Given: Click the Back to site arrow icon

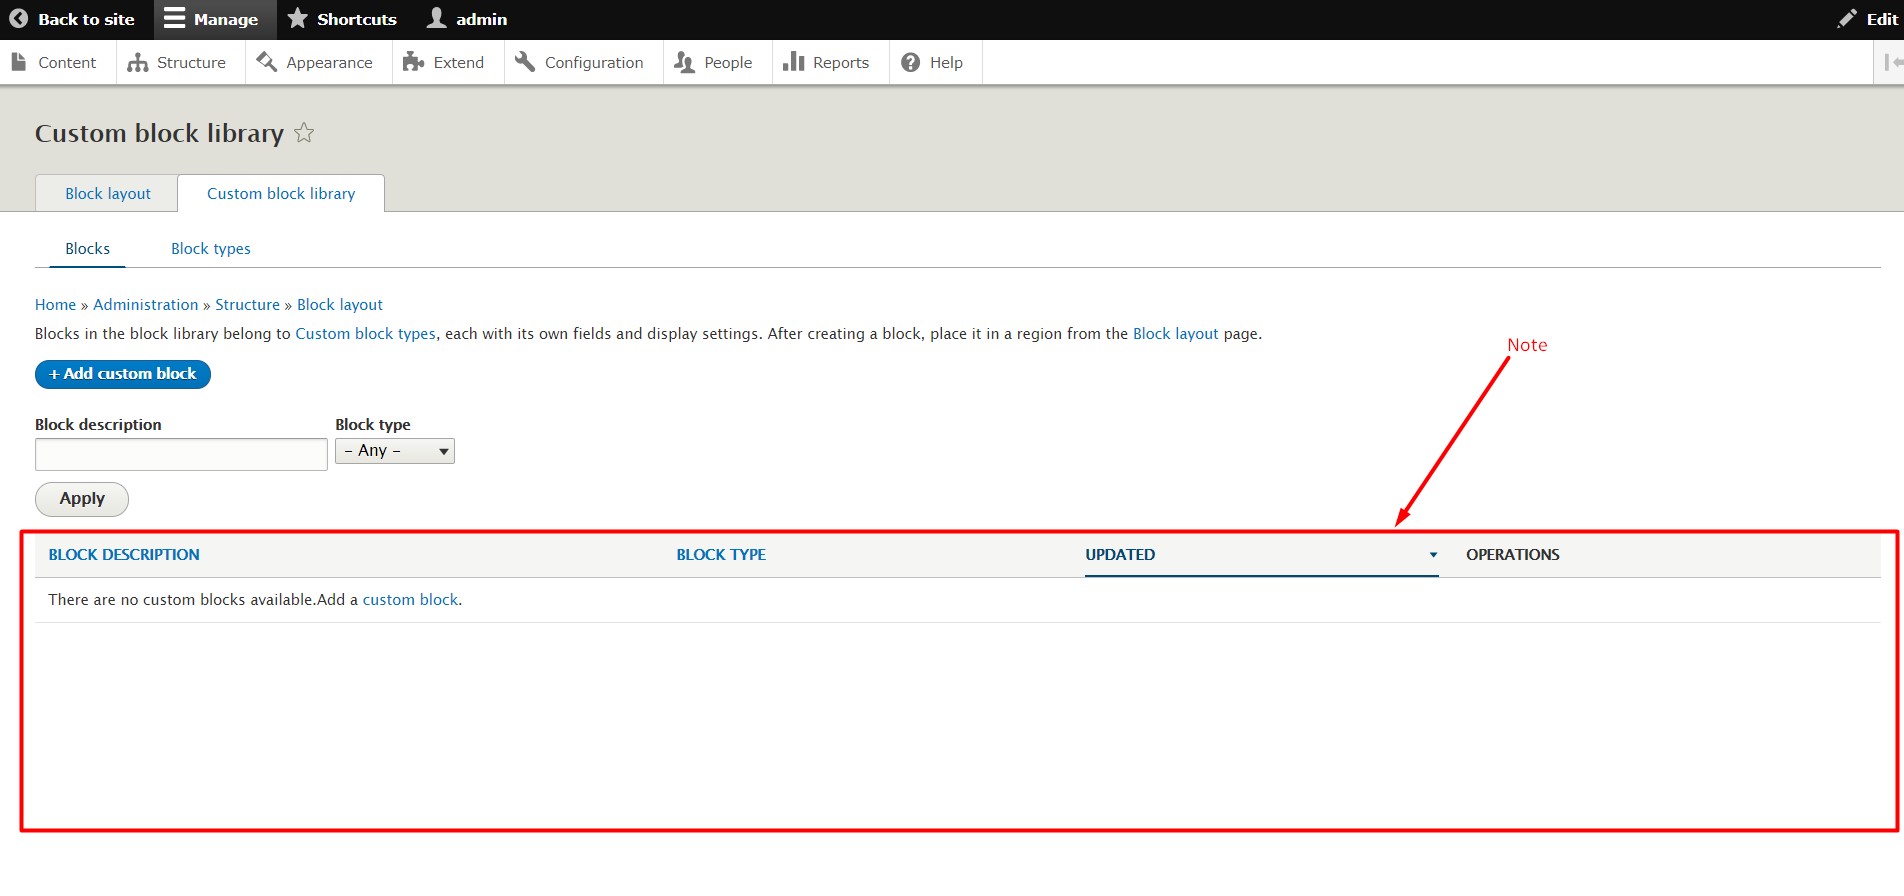Looking at the screenshot, I should pyautogui.click(x=18, y=19).
